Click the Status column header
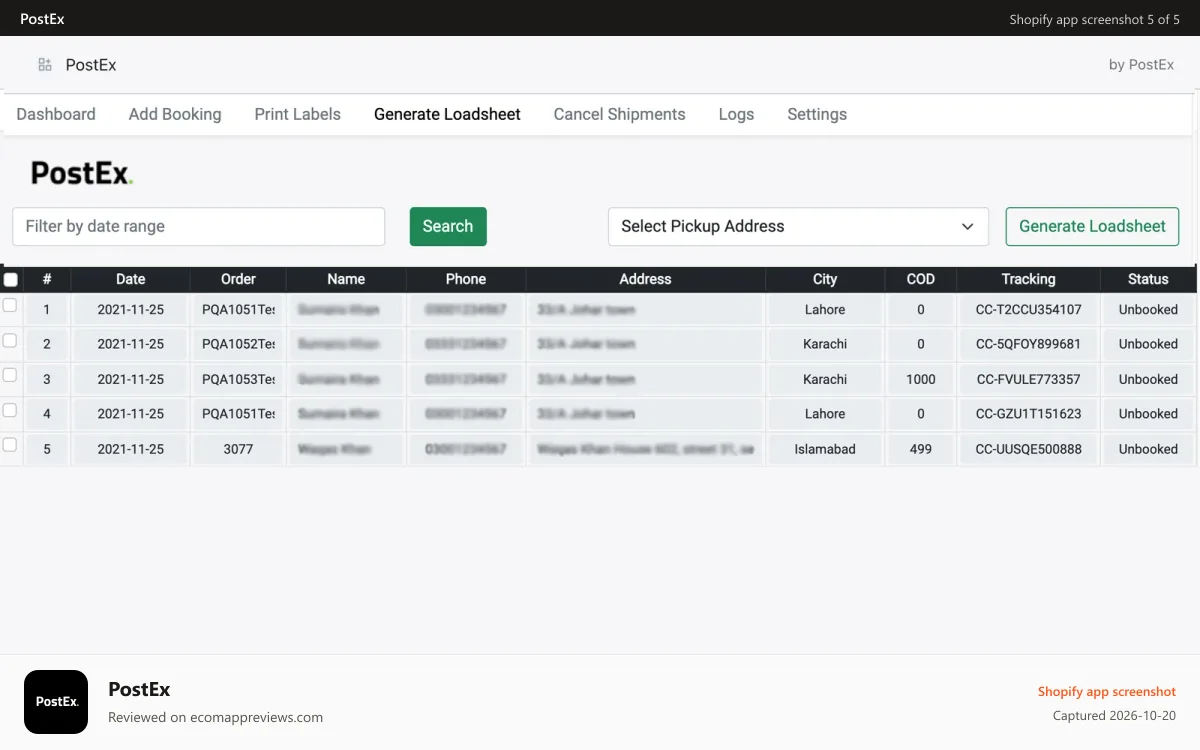 (x=1148, y=279)
